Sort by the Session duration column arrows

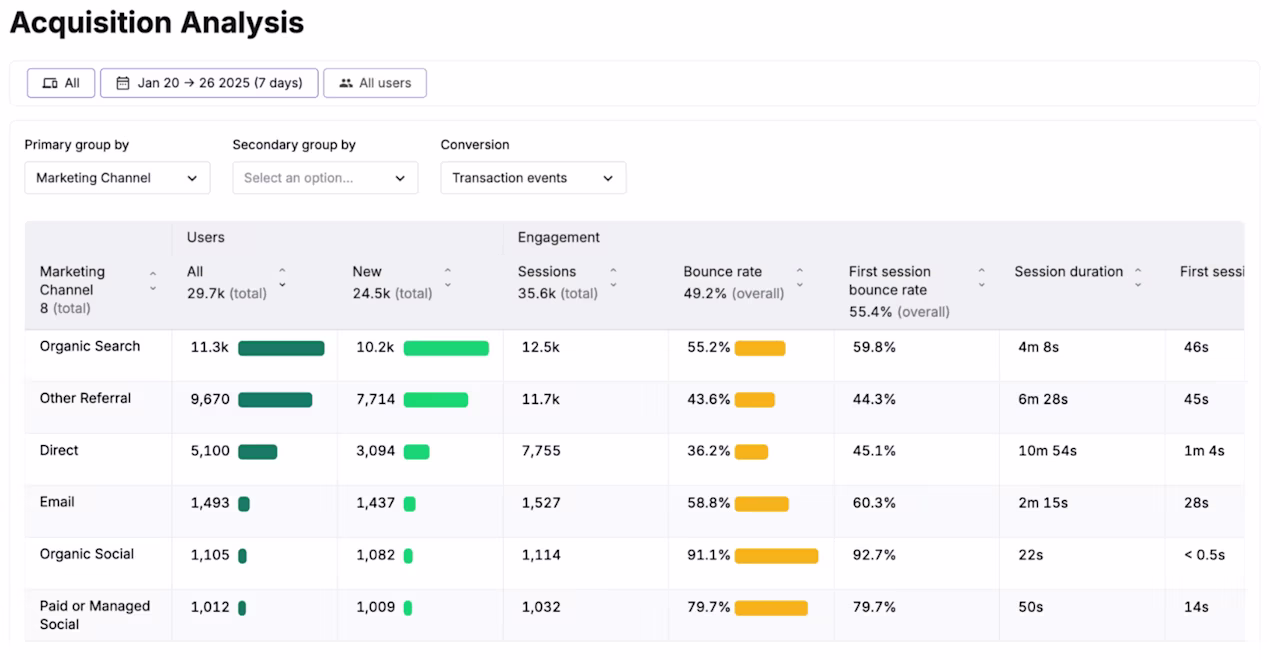click(1138, 277)
